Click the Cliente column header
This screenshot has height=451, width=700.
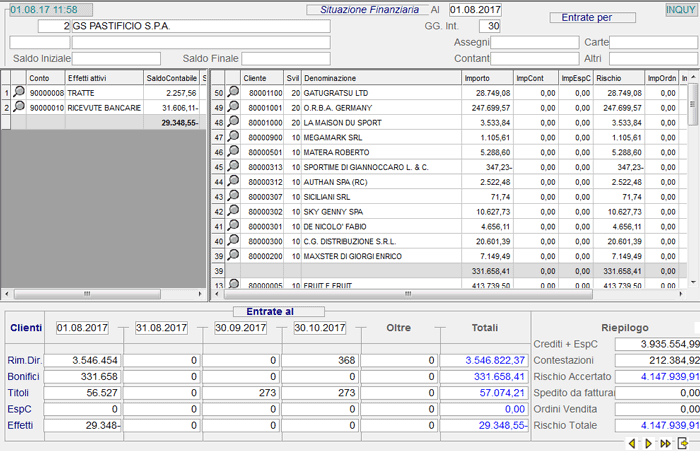click(x=262, y=78)
